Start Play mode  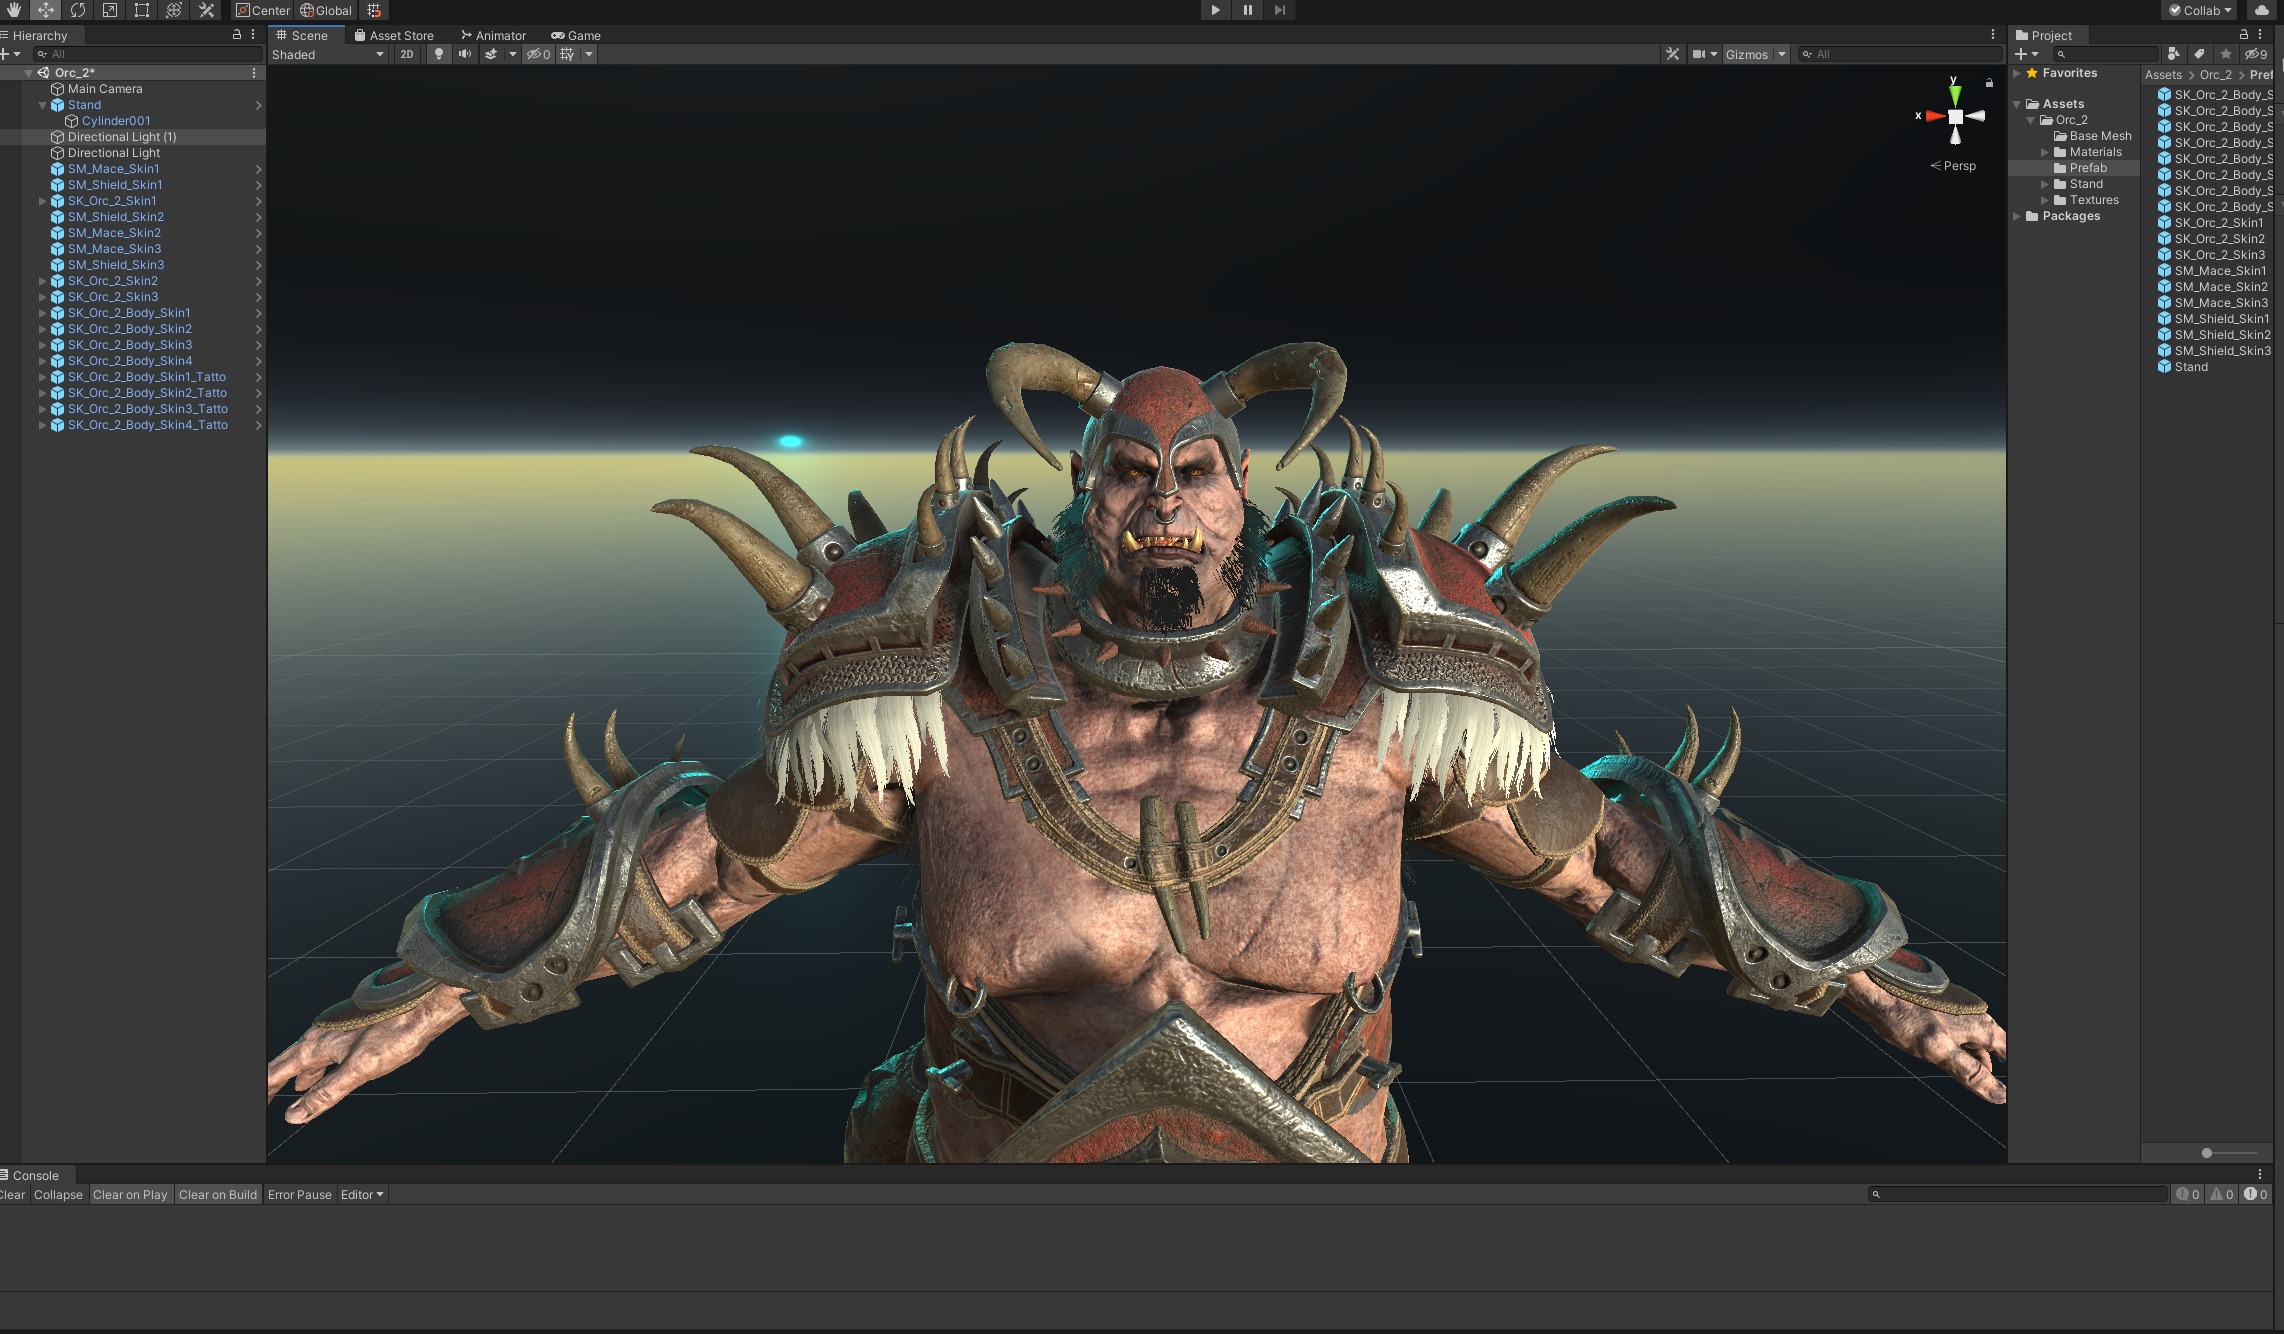coord(1215,10)
